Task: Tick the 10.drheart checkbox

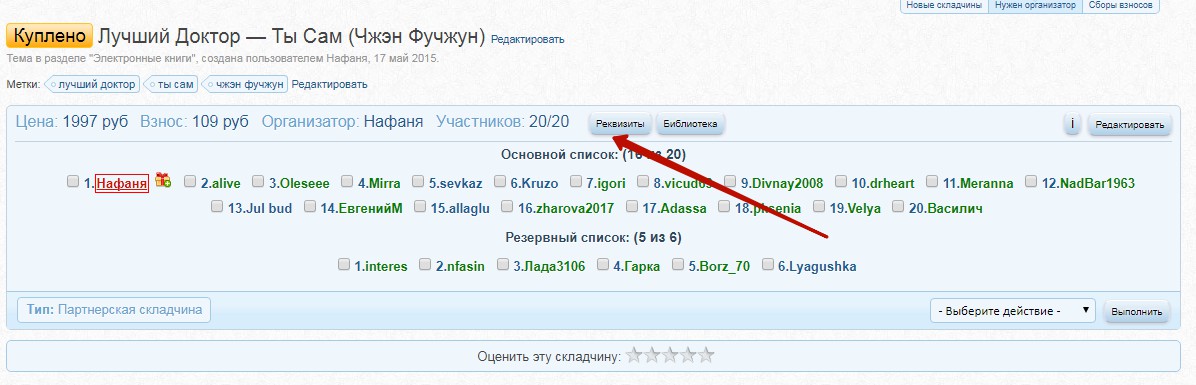Action: pos(841,181)
